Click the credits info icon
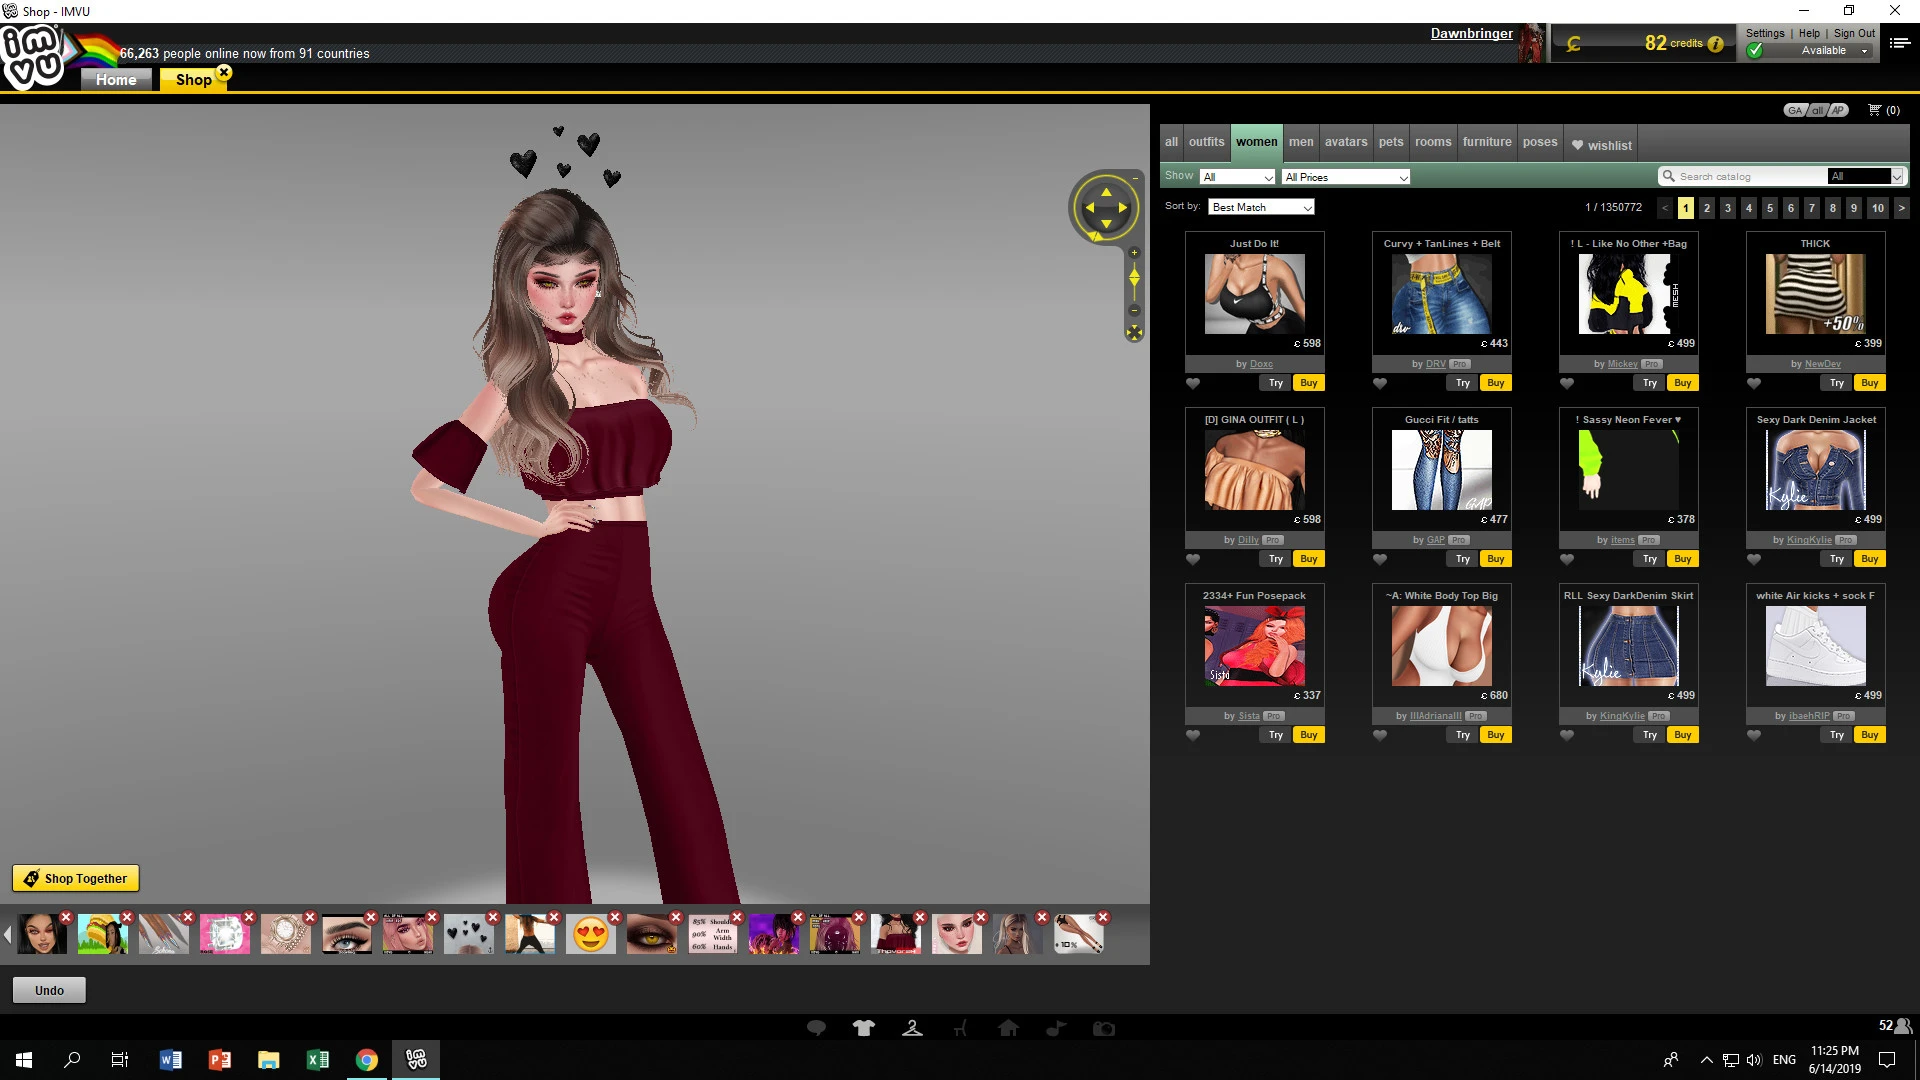This screenshot has width=1920, height=1080. pyautogui.click(x=1716, y=44)
